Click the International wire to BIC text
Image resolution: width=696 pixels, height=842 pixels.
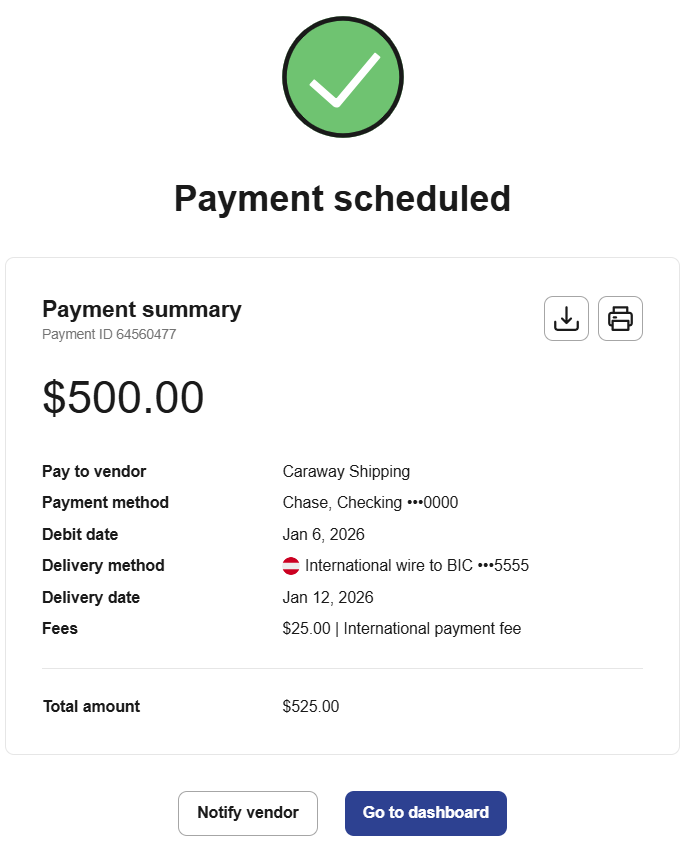click(416, 566)
